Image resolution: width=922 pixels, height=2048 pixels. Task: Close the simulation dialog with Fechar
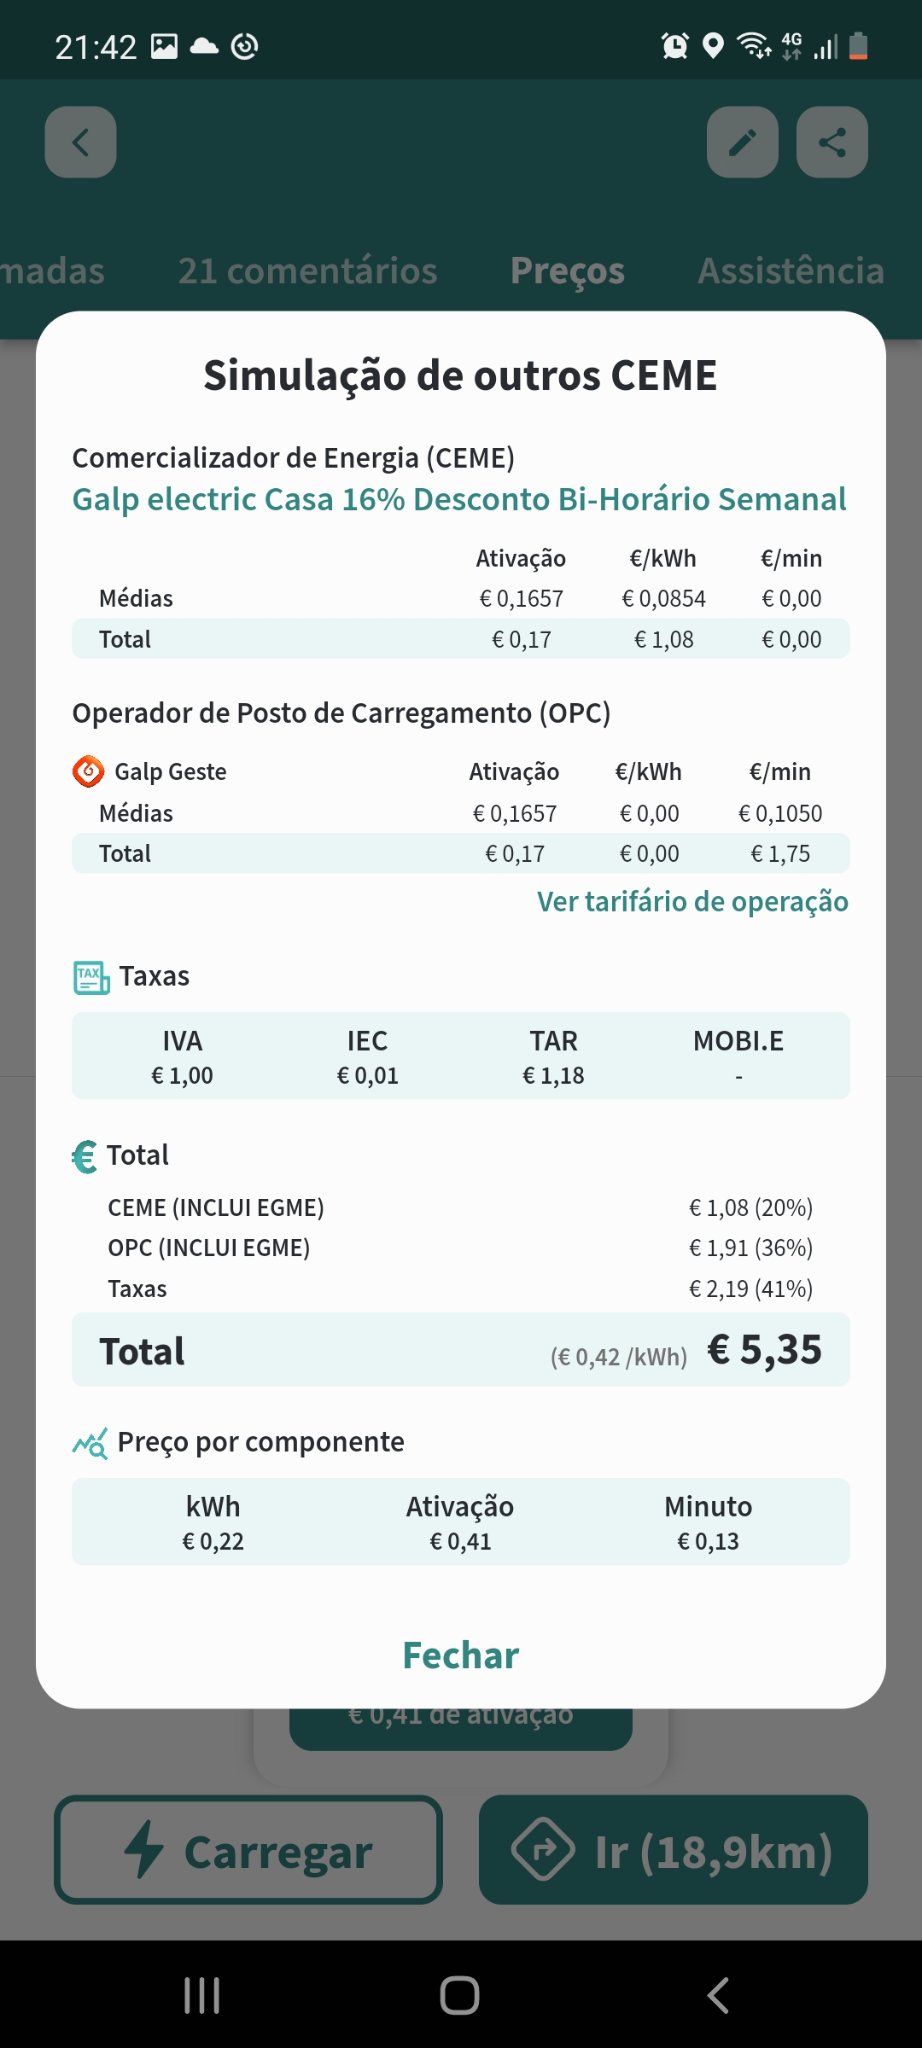[x=460, y=1656]
